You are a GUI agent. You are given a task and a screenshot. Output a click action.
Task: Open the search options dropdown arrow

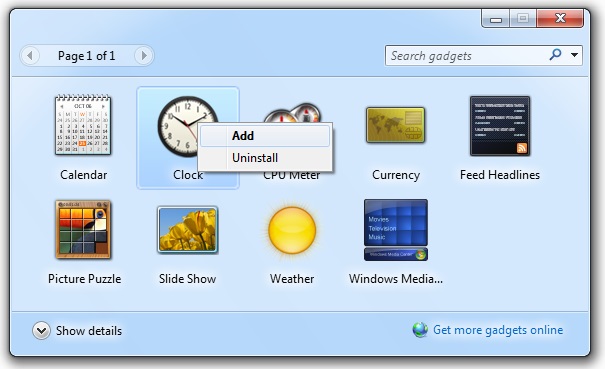click(574, 55)
